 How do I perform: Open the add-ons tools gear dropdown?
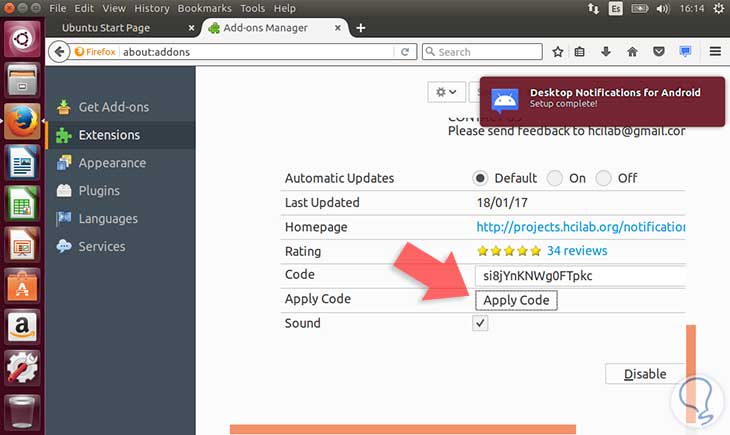[446, 92]
